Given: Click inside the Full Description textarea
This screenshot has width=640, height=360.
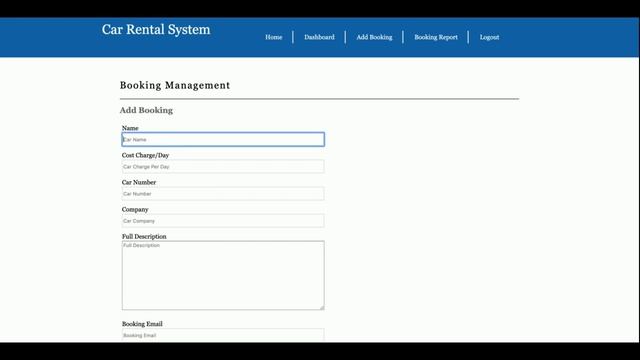Looking at the screenshot, I should click(223, 275).
